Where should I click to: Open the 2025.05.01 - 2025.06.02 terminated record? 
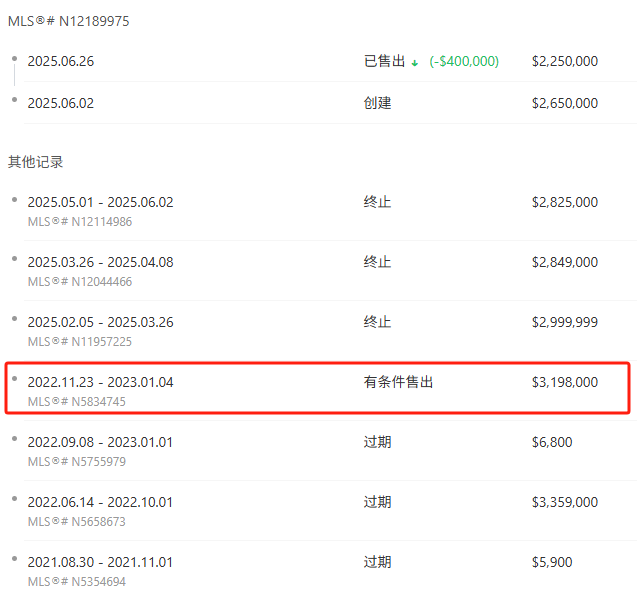point(100,202)
